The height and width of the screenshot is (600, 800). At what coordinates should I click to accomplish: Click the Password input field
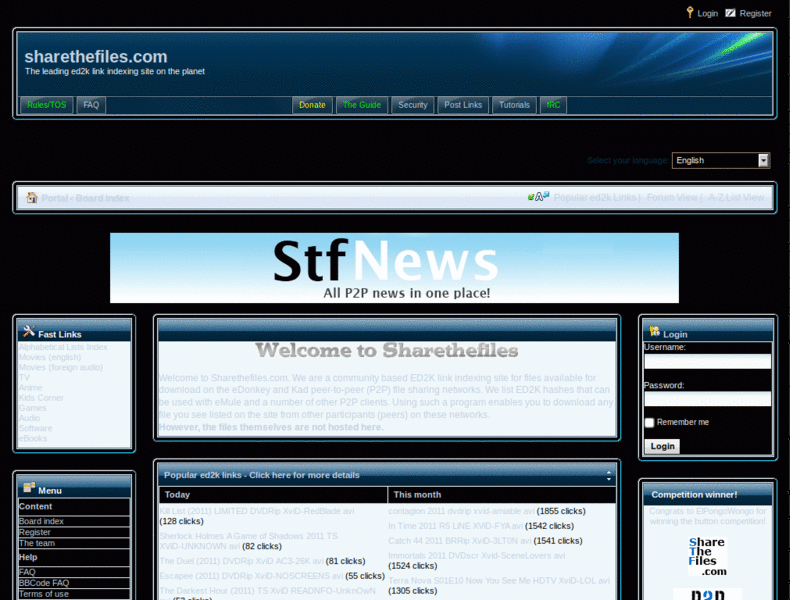[708, 399]
